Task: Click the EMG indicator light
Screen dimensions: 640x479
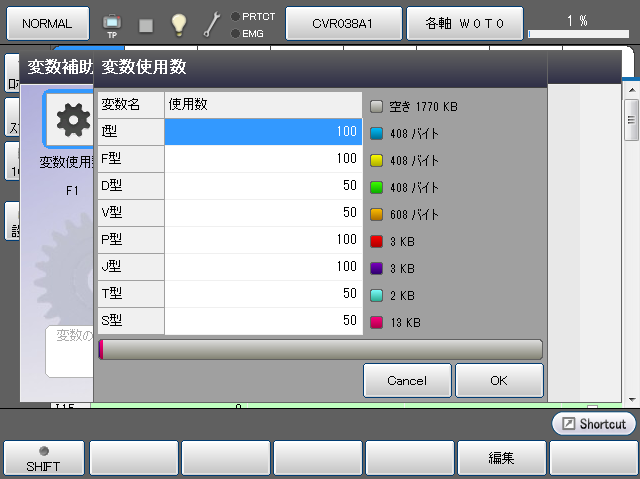Action: coord(235,33)
